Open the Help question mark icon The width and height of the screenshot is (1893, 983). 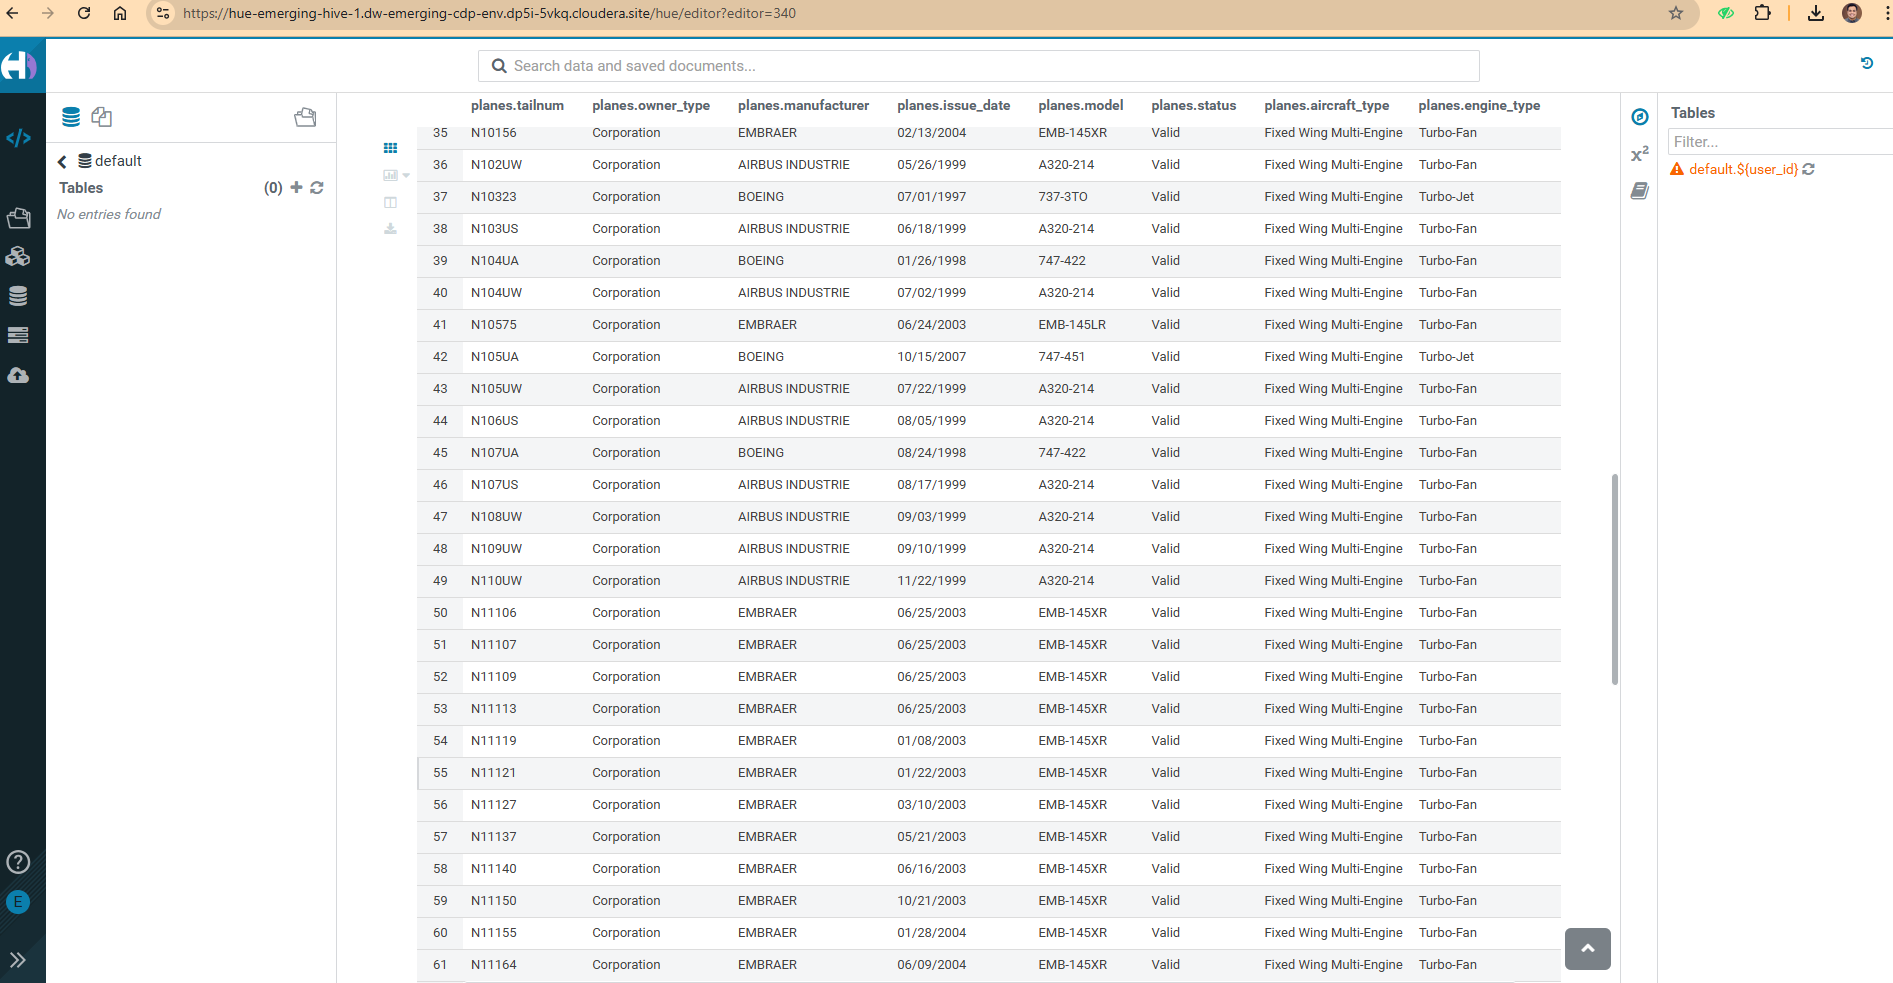tap(18, 862)
